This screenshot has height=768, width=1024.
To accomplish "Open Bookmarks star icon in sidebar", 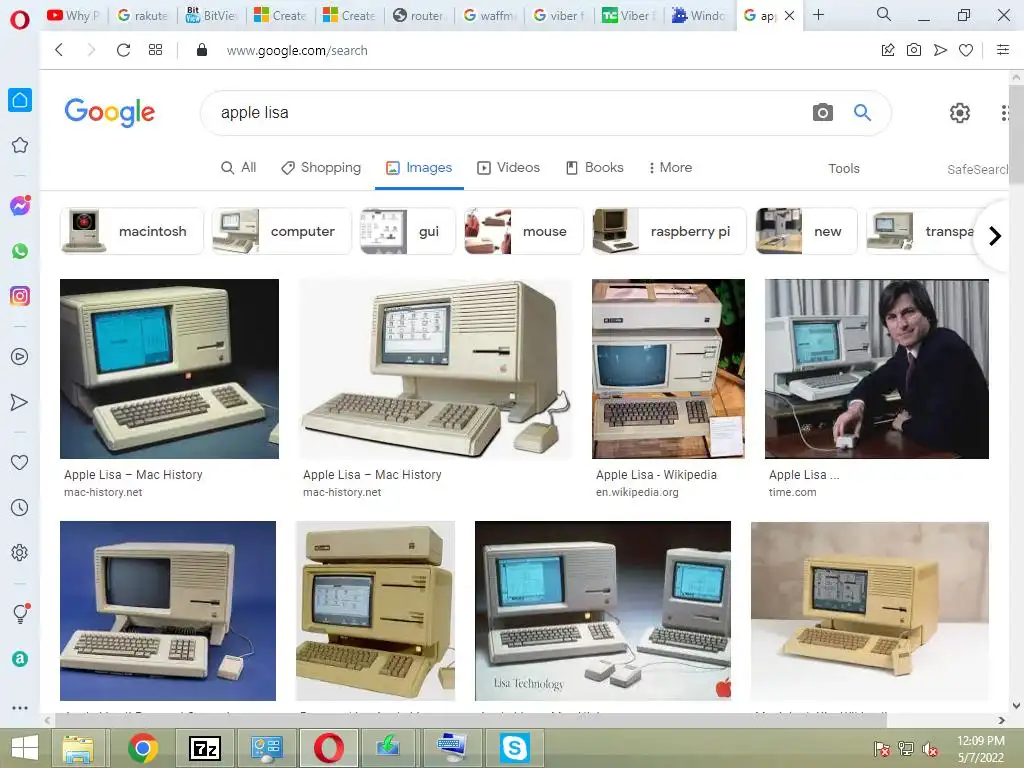I will coord(20,145).
